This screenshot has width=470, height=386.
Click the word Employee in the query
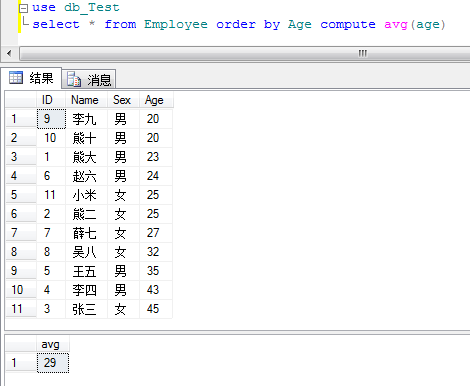(x=176, y=24)
